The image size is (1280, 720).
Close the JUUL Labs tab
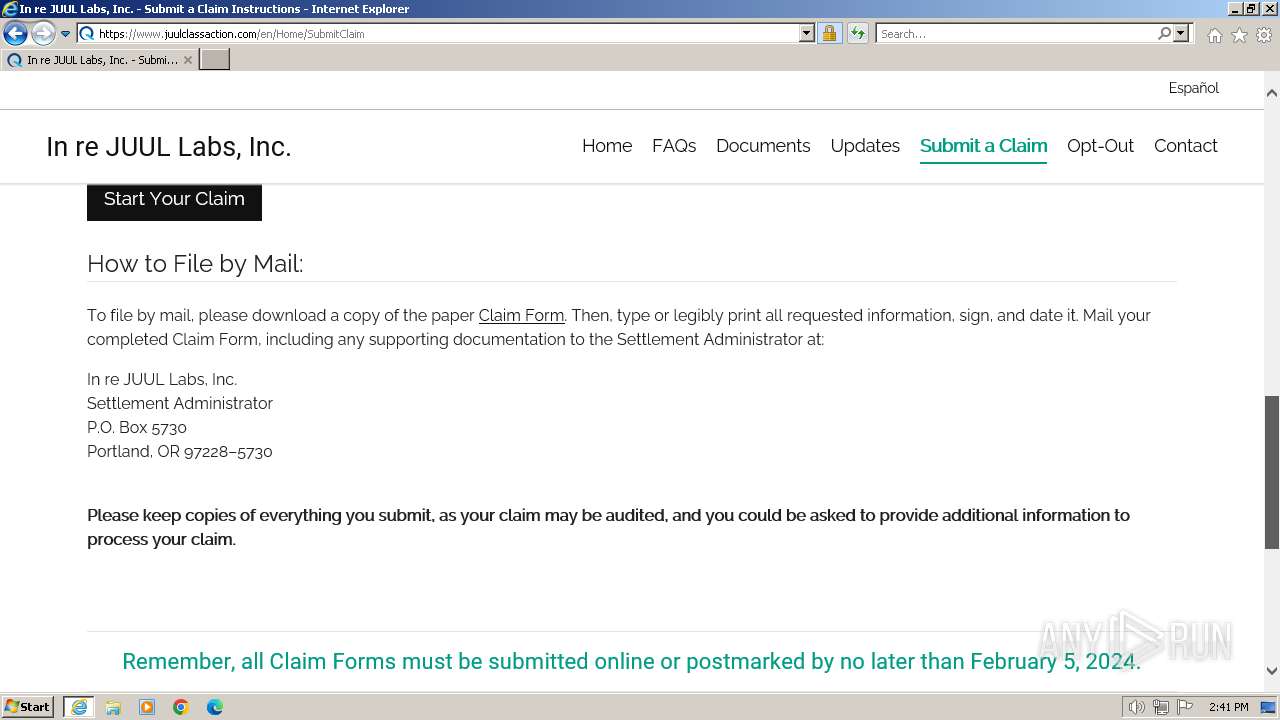187,60
